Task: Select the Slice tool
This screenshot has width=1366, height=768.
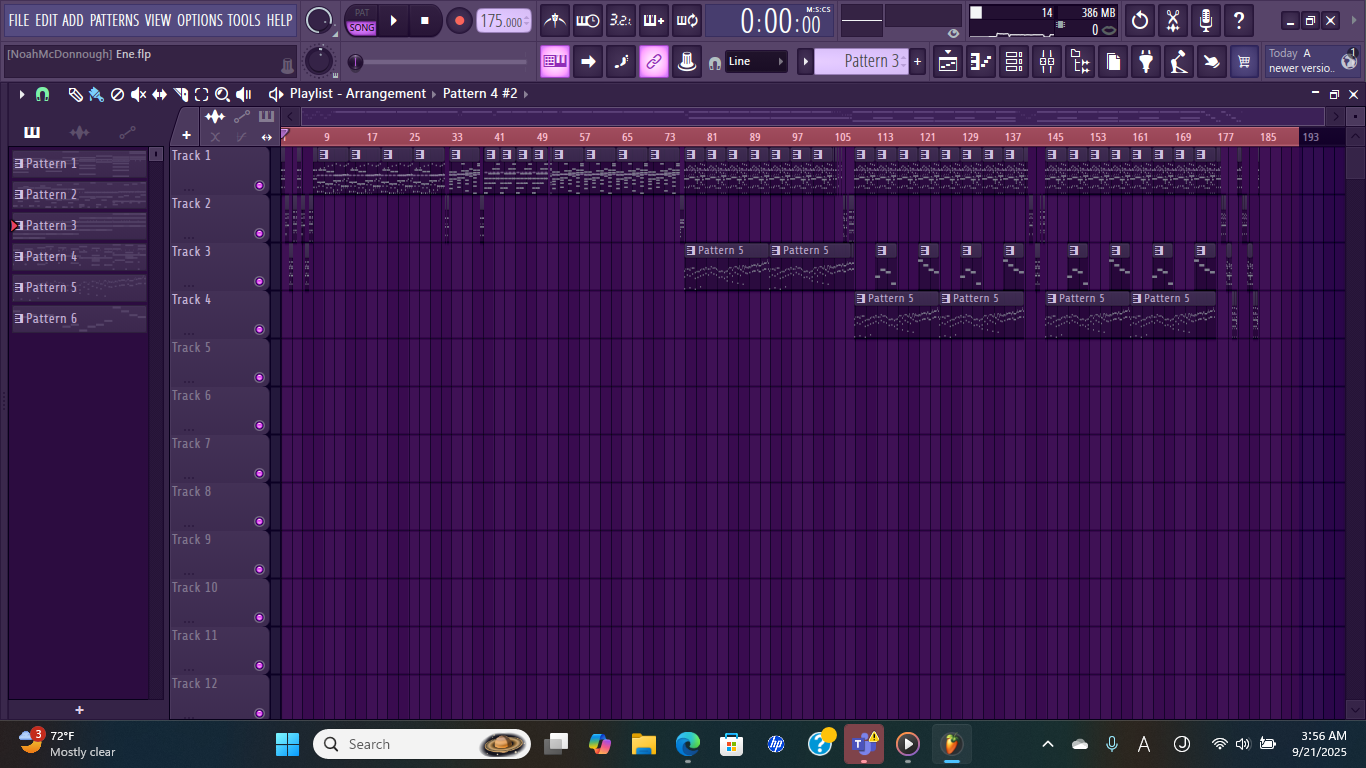Action: click(x=180, y=94)
